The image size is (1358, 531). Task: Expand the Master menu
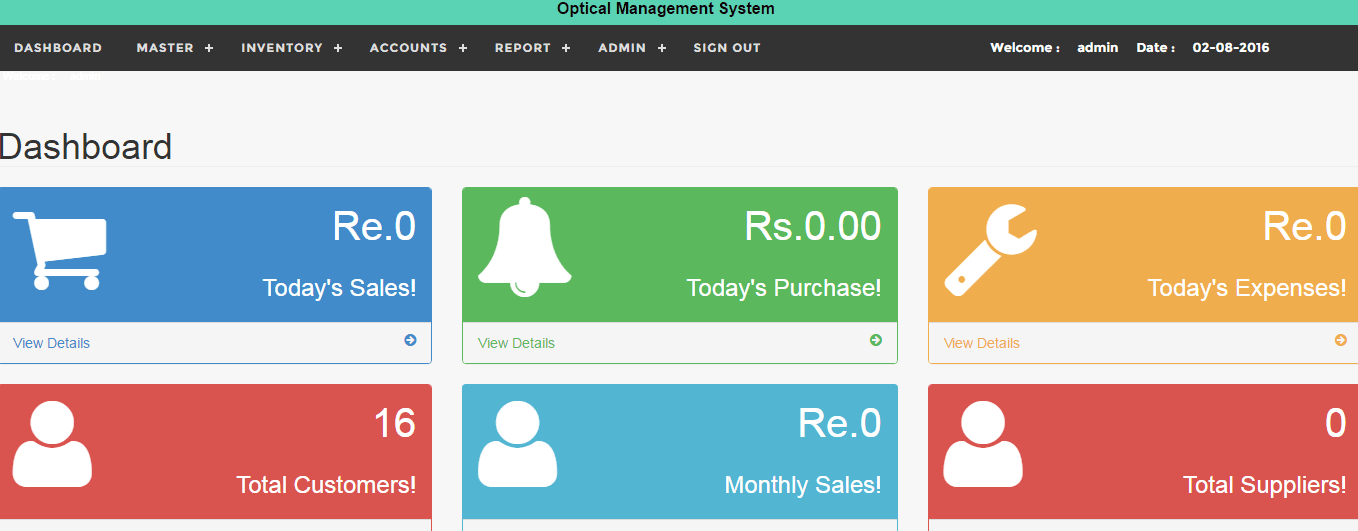(175, 48)
